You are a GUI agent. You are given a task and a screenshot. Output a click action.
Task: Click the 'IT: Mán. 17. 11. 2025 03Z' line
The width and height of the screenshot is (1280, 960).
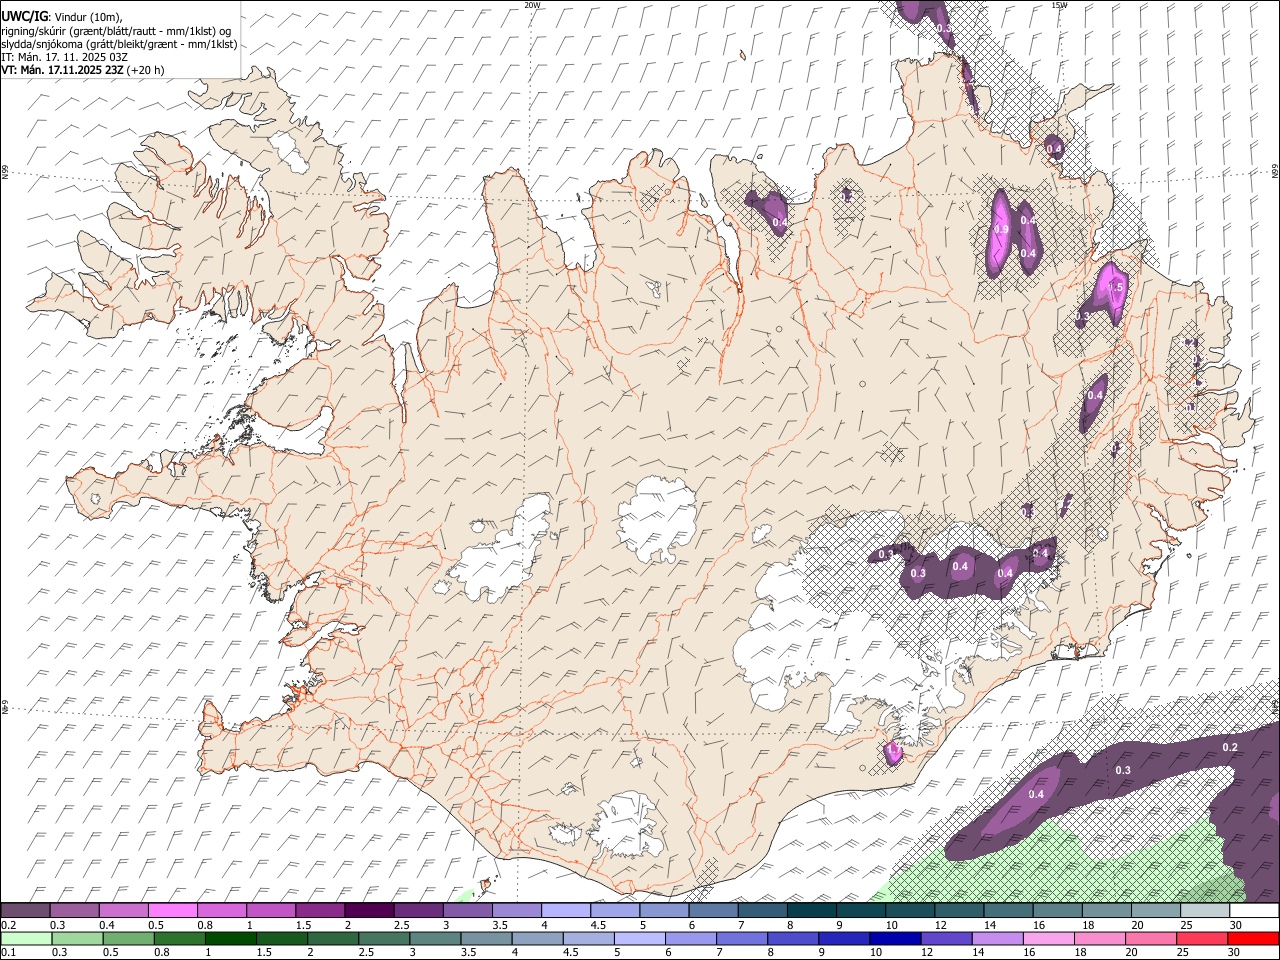[64, 57]
